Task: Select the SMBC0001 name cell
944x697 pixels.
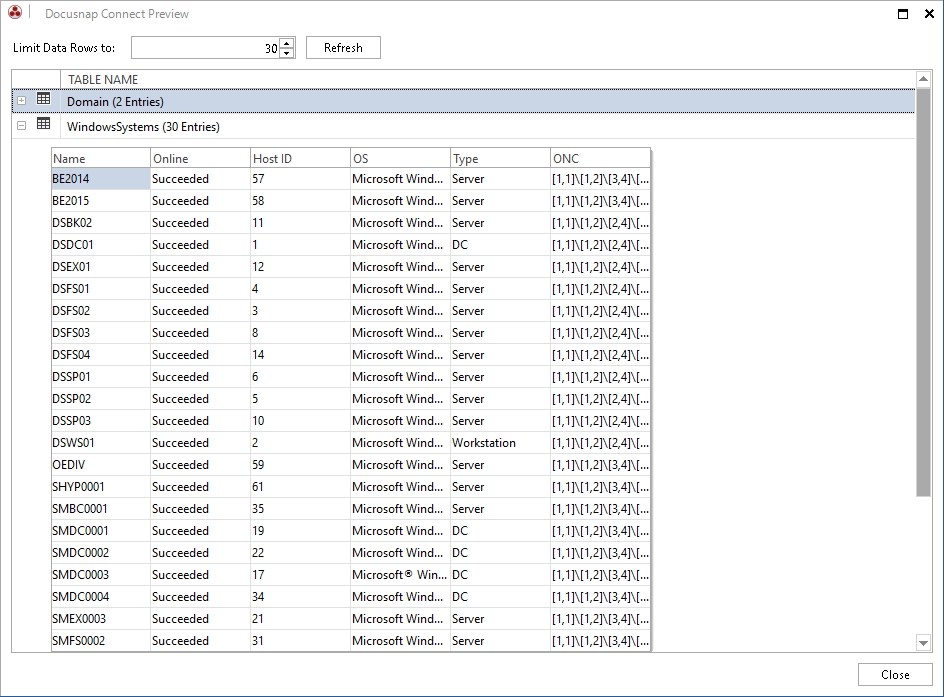Action: click(101, 509)
